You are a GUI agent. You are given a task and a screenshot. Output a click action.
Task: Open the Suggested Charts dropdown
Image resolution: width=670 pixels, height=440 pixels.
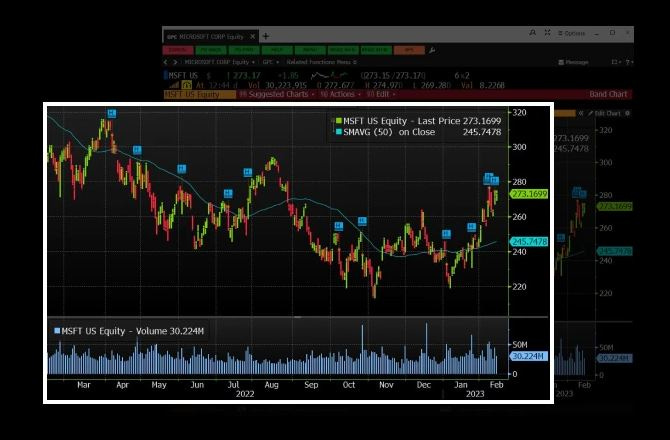click(277, 94)
